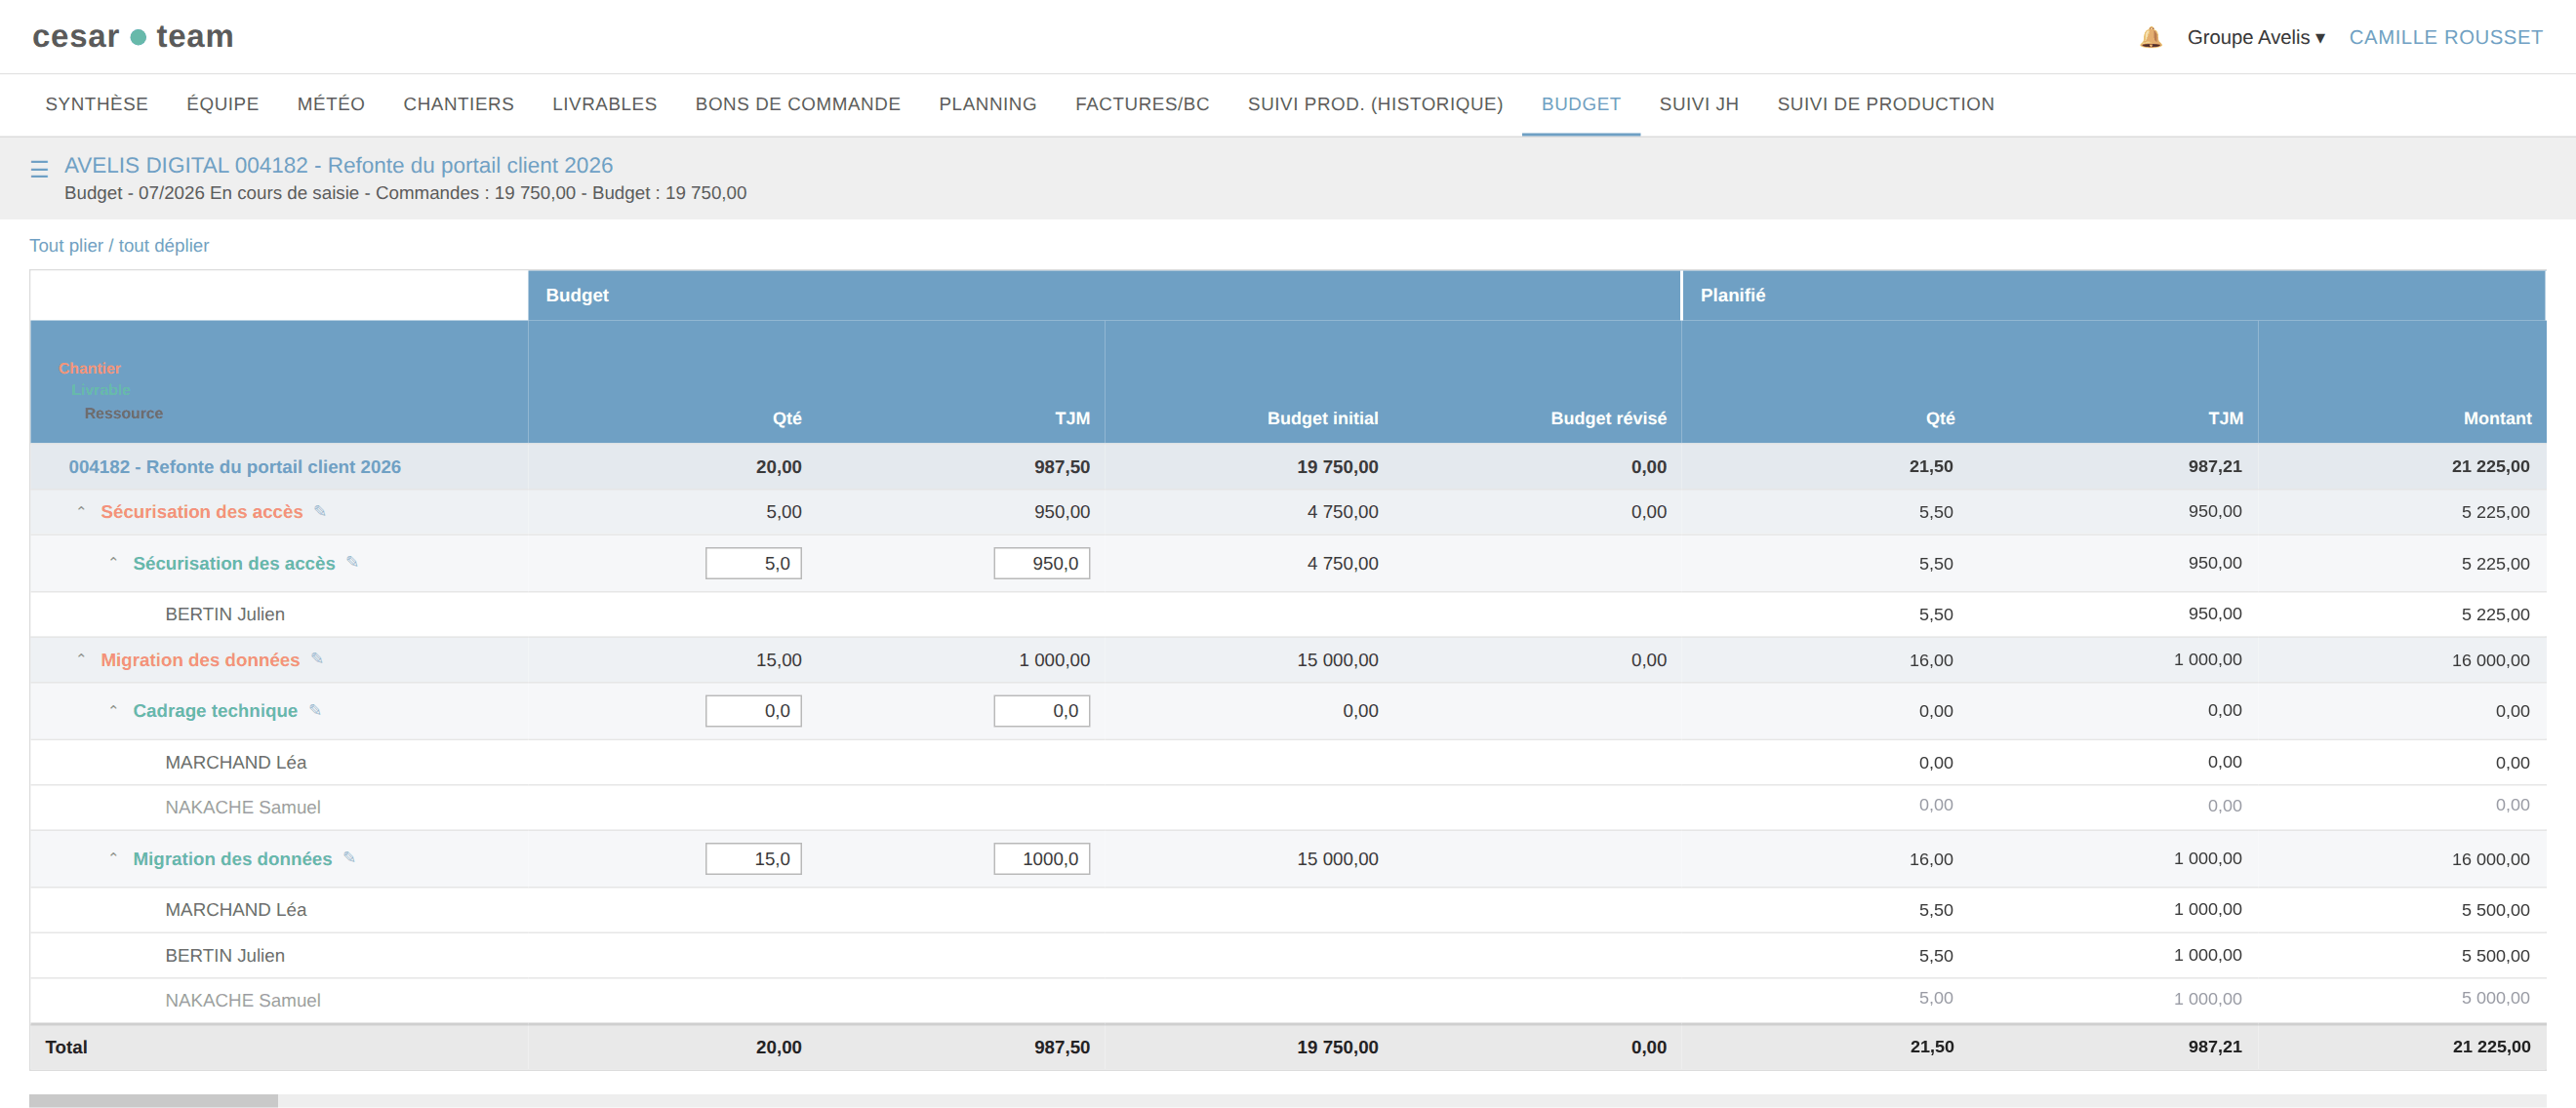Edit livrable Migration des données via pencil
The image size is (2576, 1108).
(x=349, y=857)
